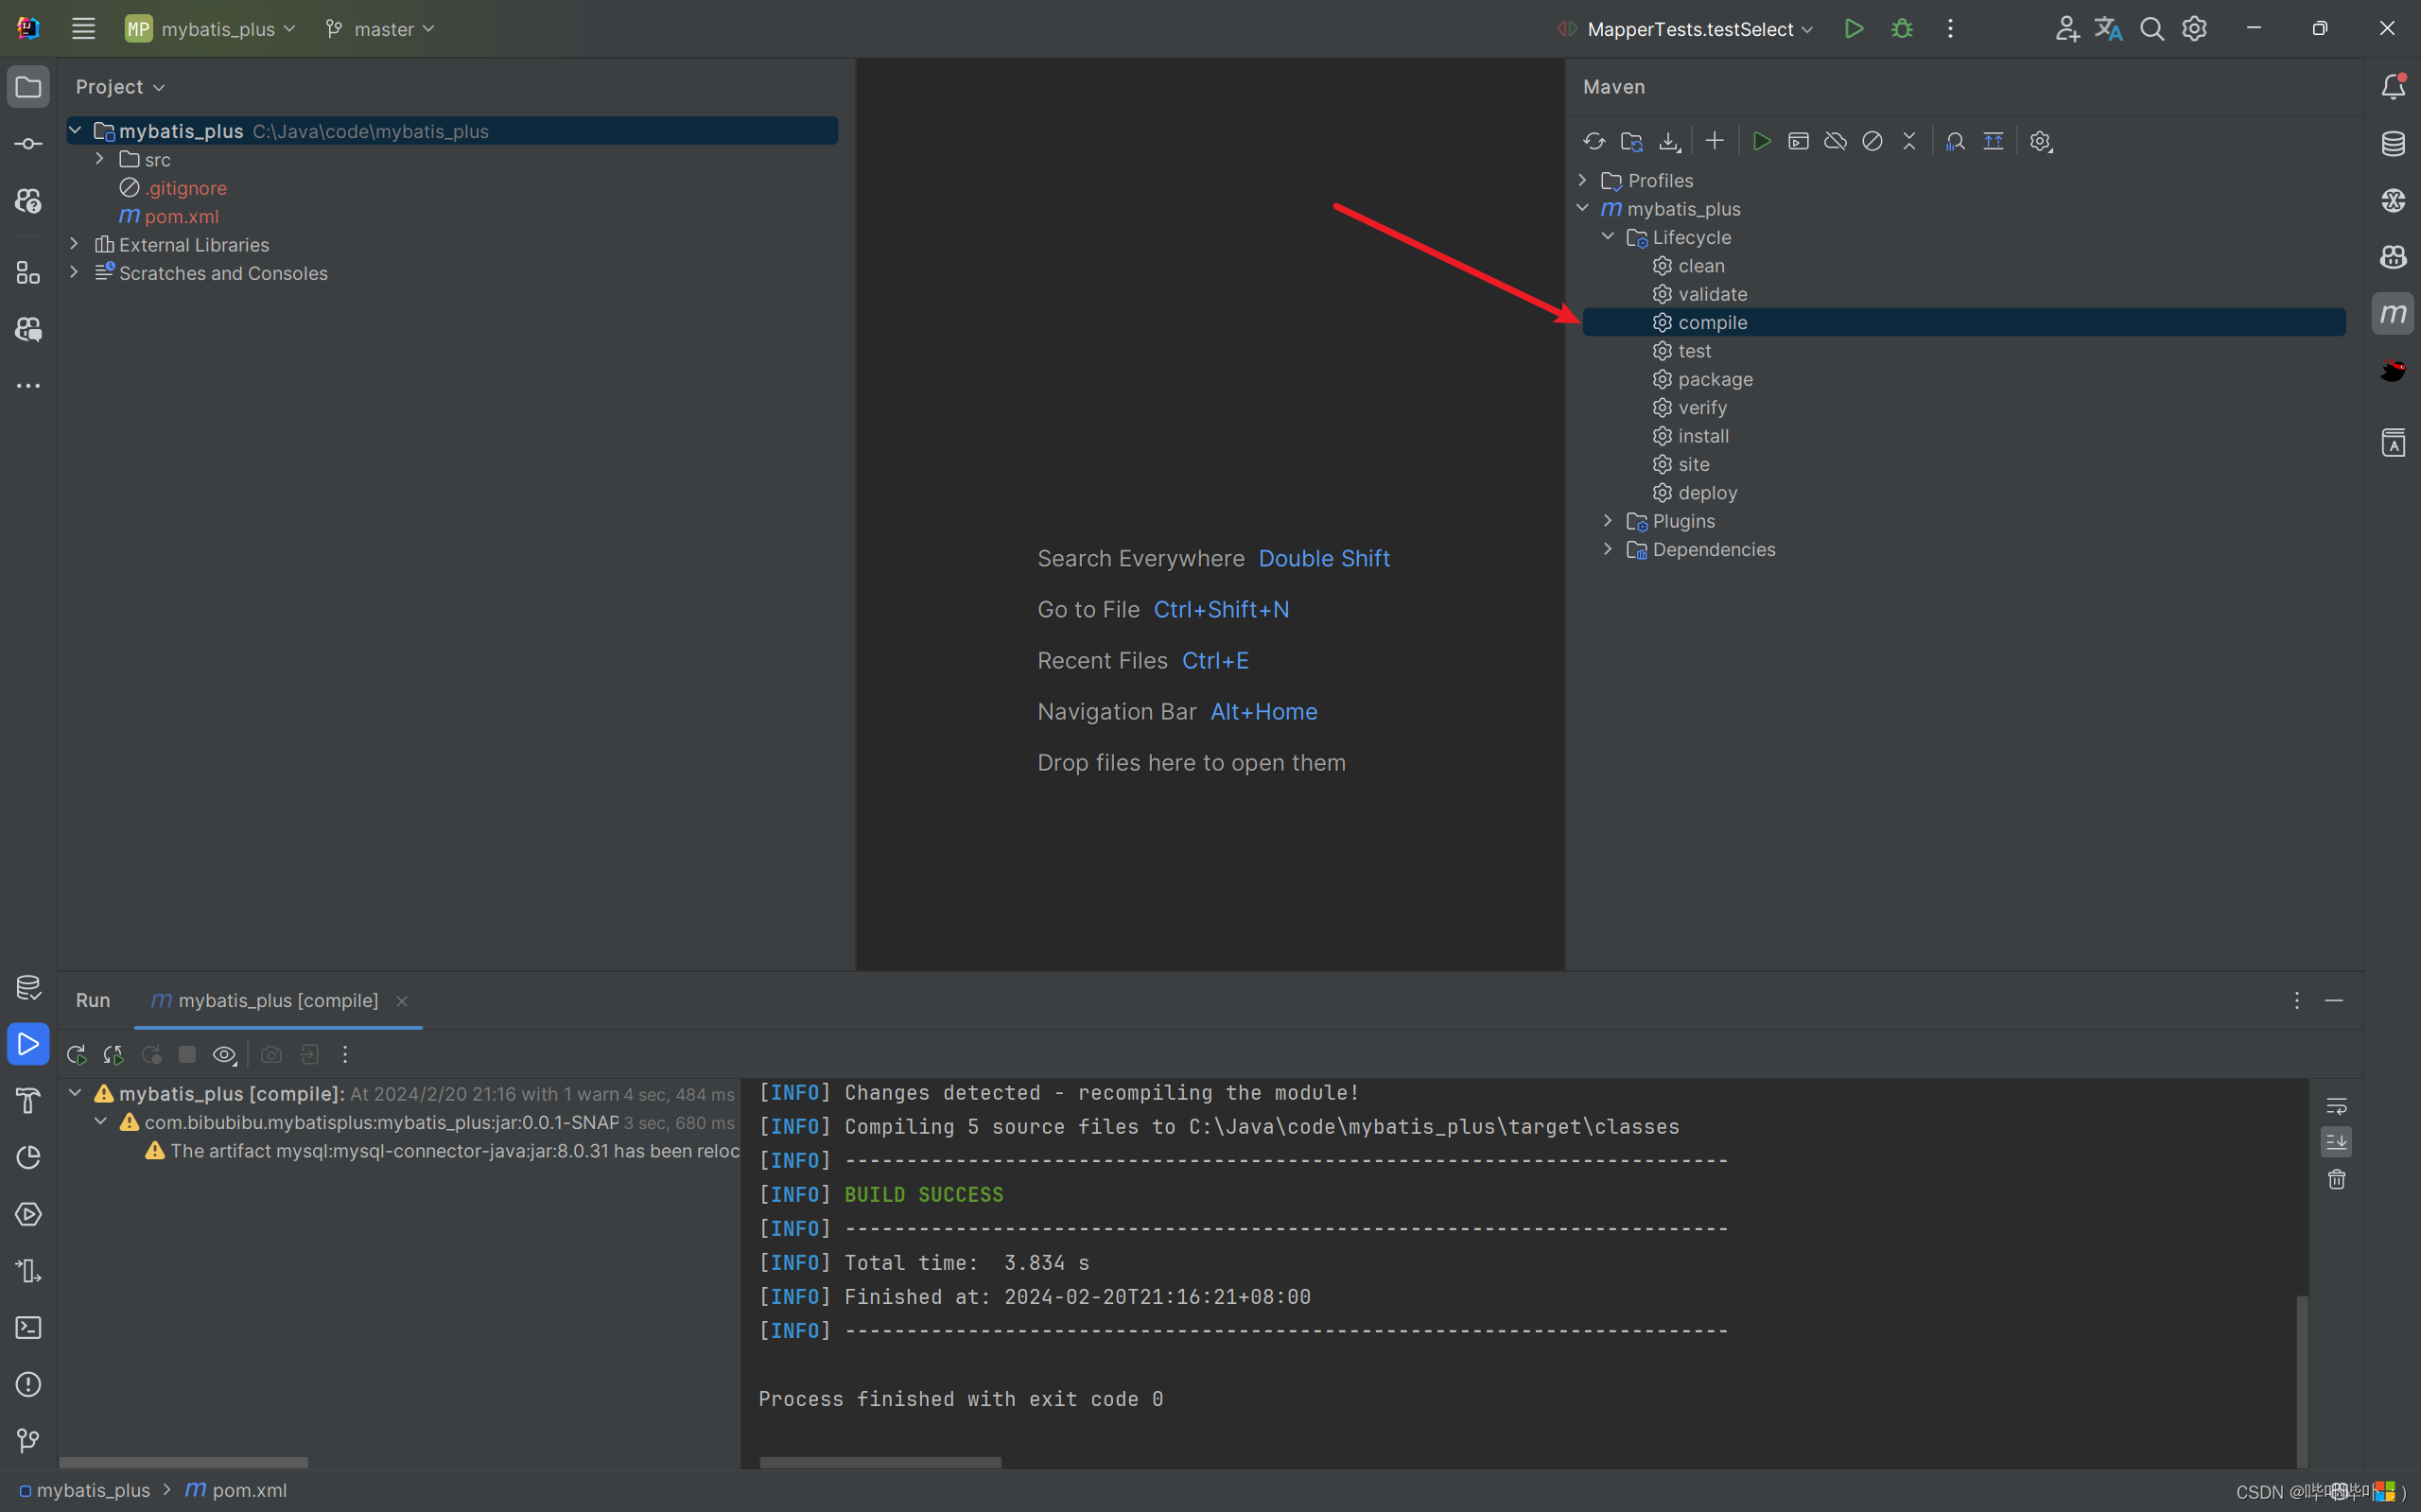Click the Translate icon in title bar
Screen dimensions: 2421x1512
click(2108, 29)
